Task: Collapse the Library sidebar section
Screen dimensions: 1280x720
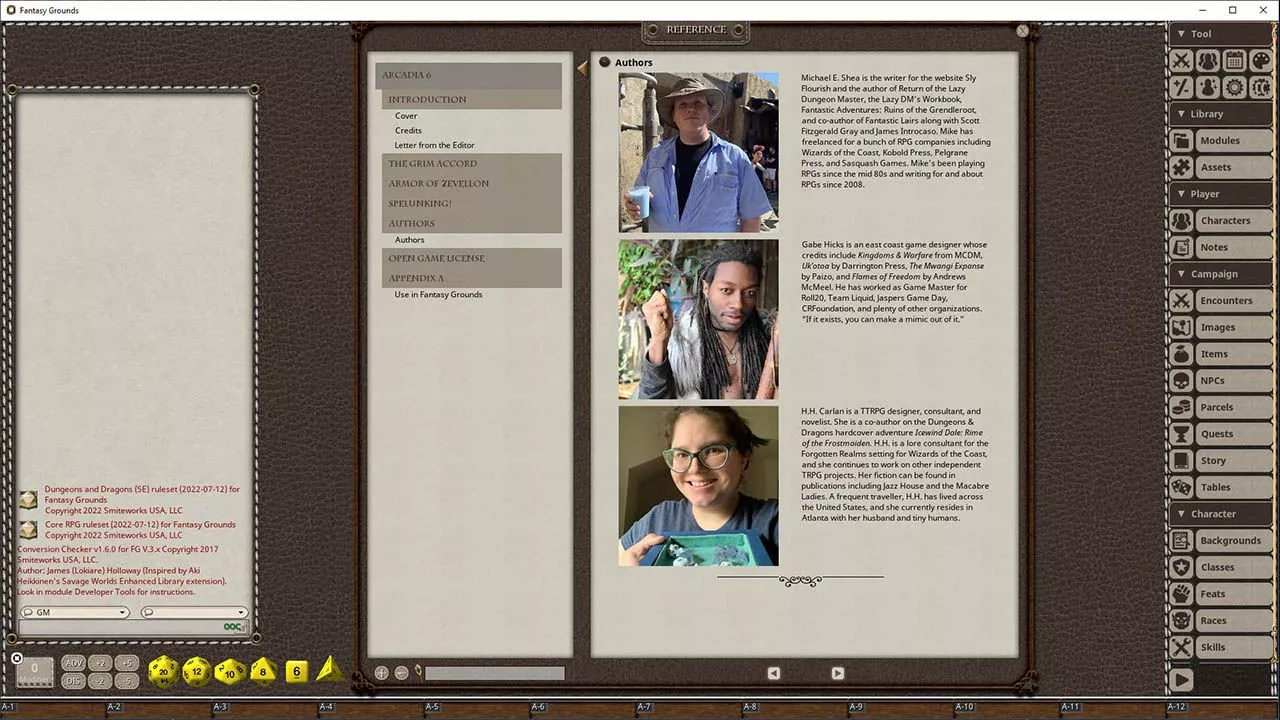Action: click(x=1221, y=114)
